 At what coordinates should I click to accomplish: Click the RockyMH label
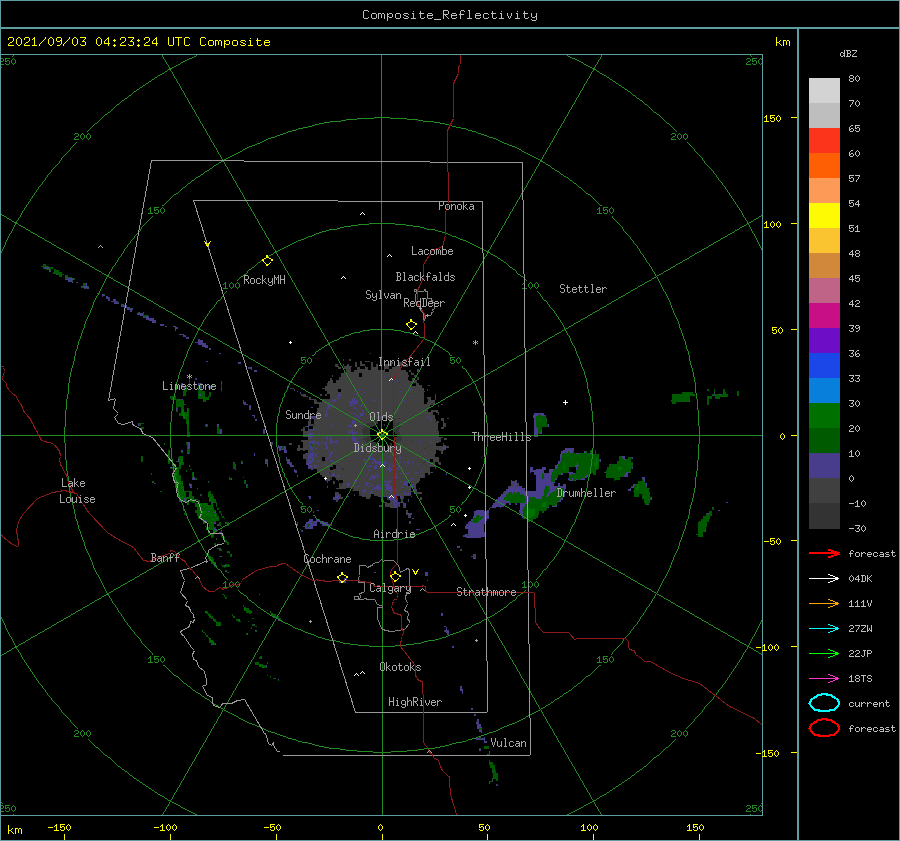click(x=264, y=280)
